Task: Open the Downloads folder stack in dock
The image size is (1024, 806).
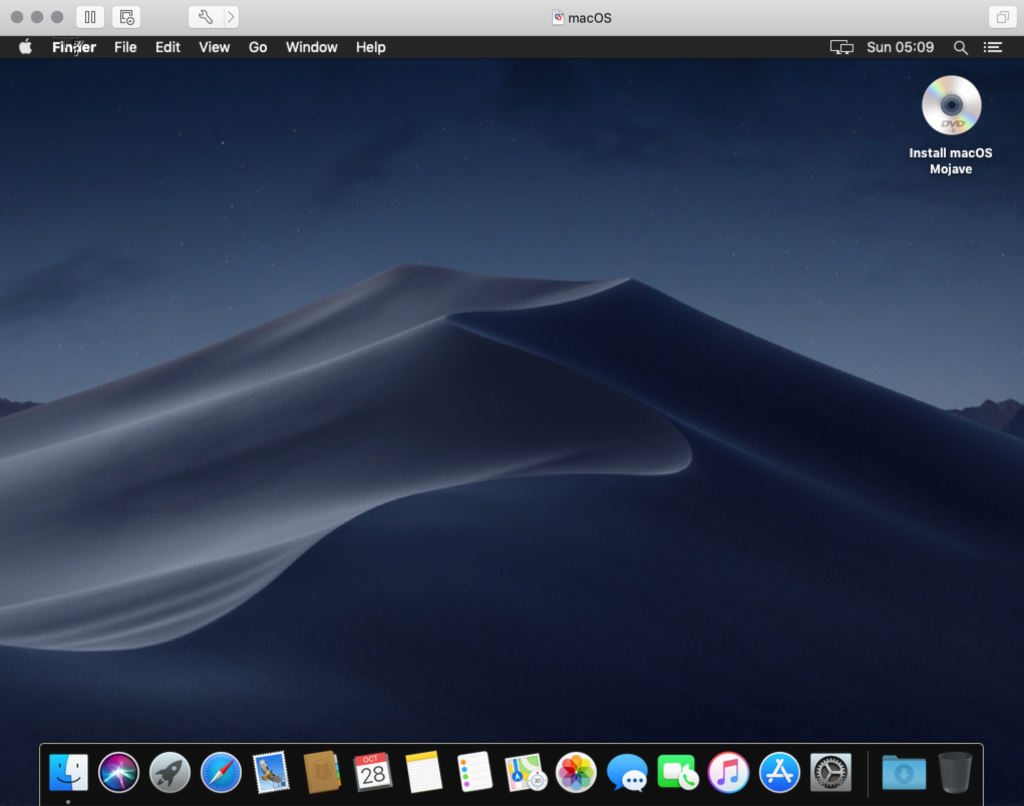Action: [x=903, y=772]
